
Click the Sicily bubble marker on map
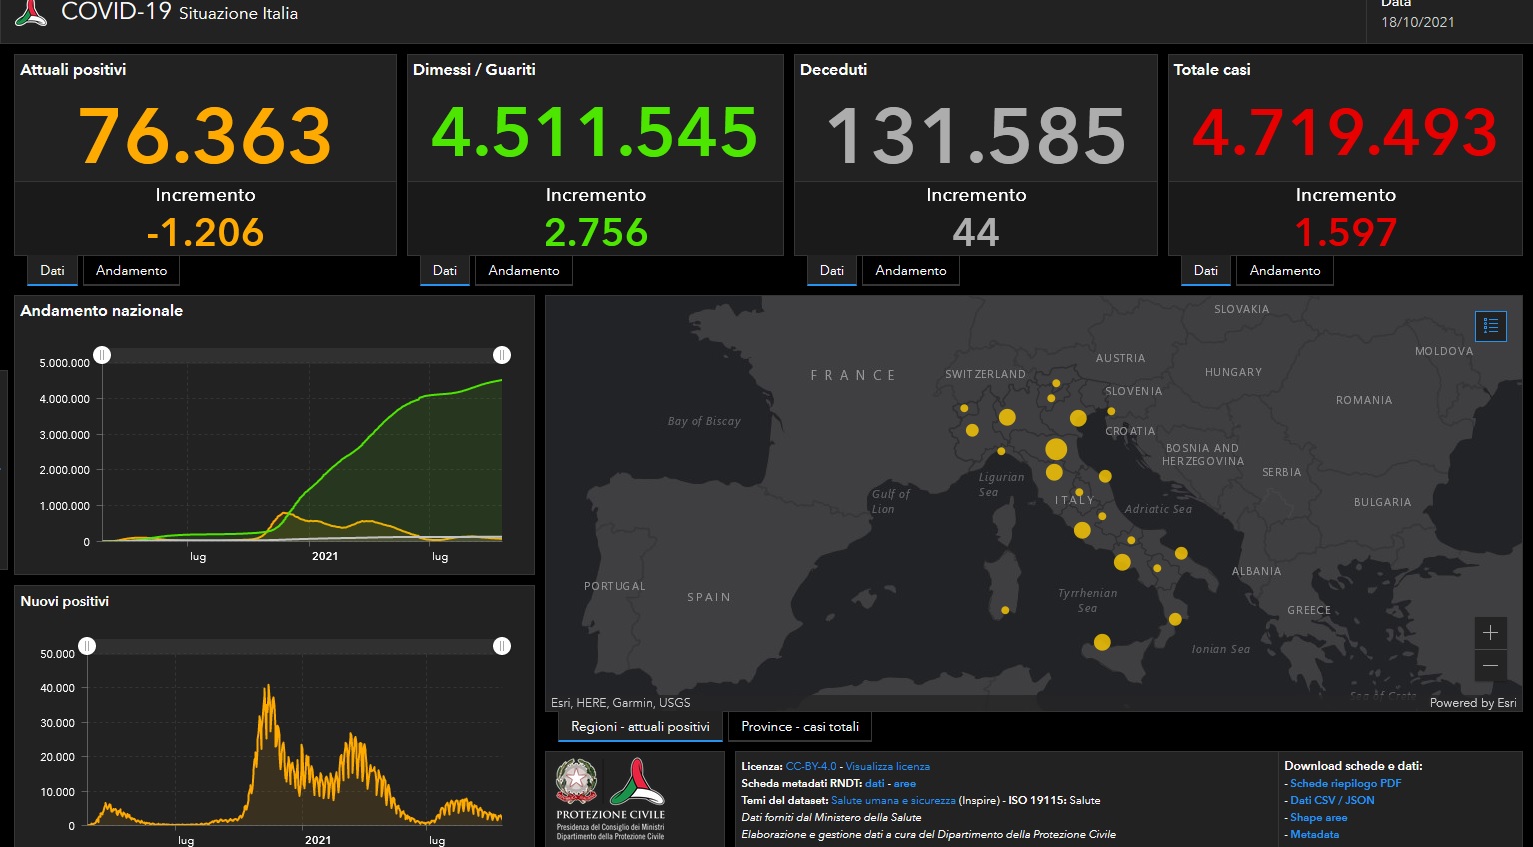[1102, 642]
